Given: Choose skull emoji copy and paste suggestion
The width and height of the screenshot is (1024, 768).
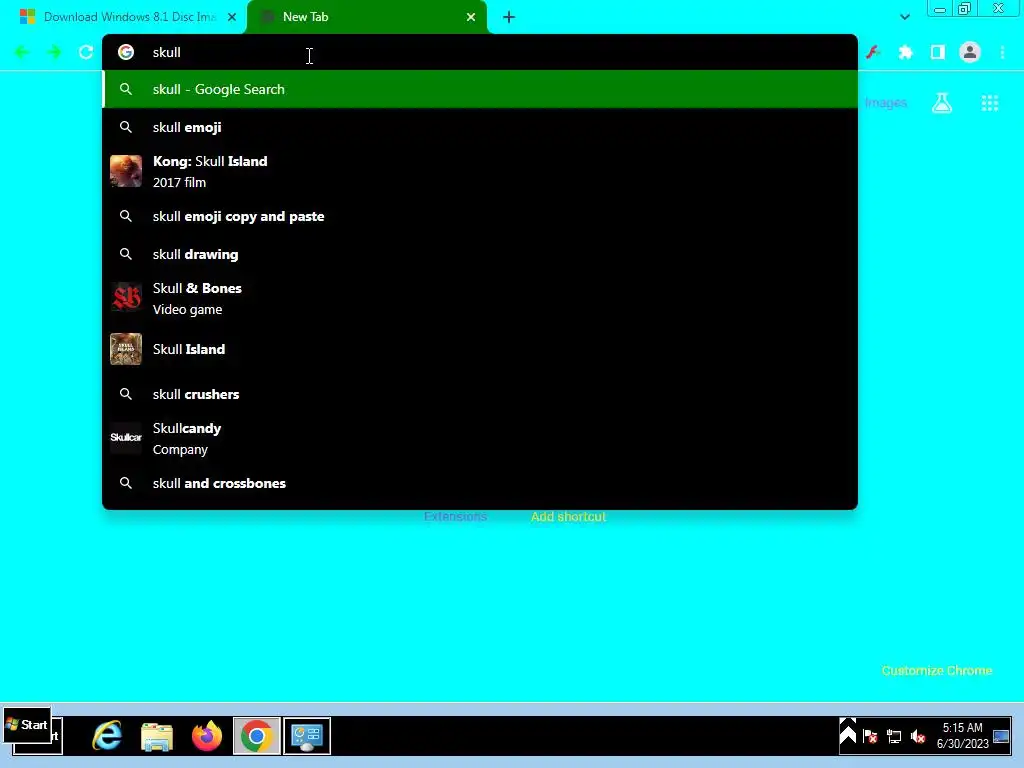Looking at the screenshot, I should (x=480, y=216).
